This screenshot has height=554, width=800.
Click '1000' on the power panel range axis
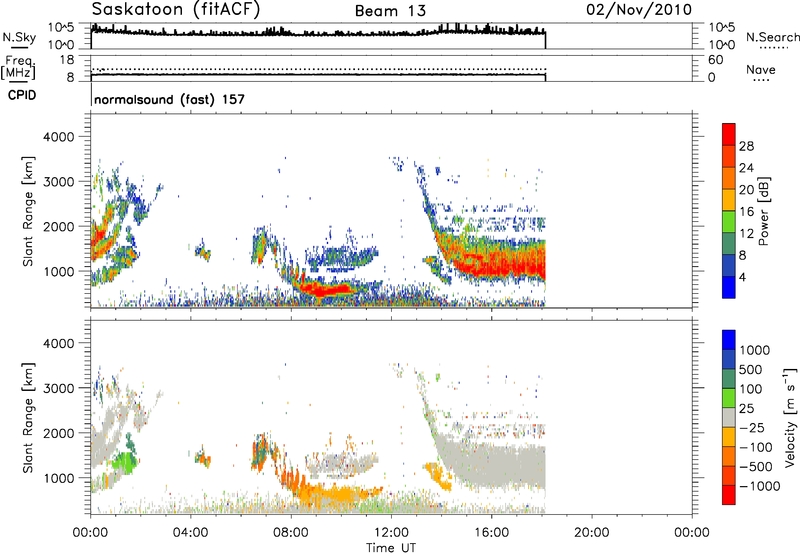pos(59,271)
